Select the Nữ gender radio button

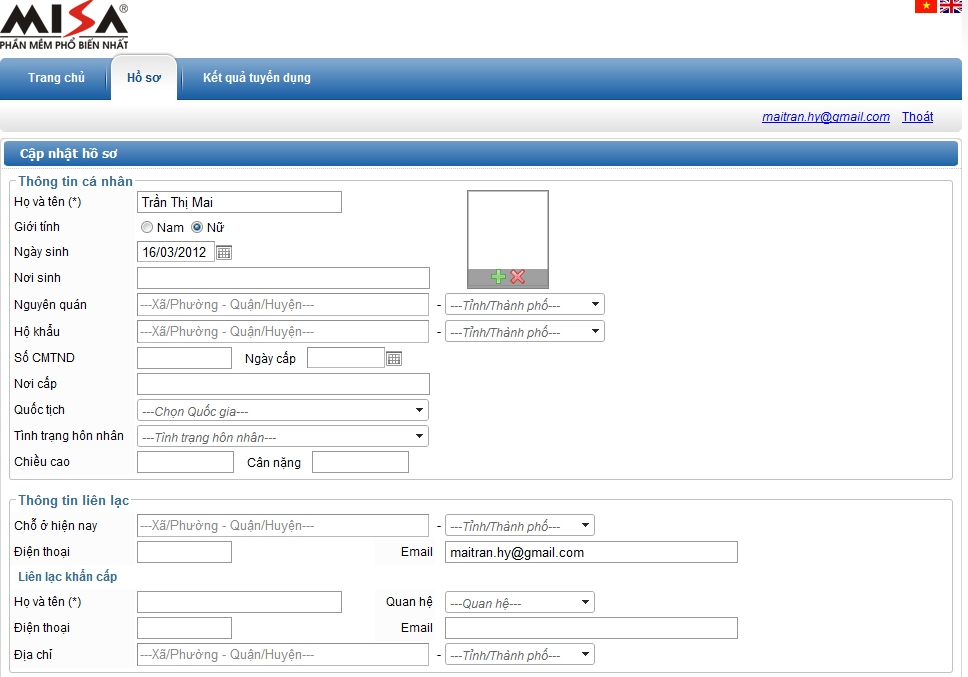[x=197, y=227]
